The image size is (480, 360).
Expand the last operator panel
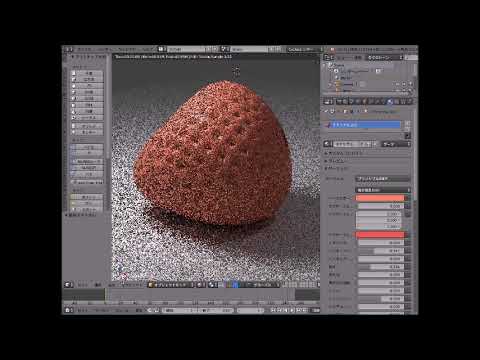[81, 215]
